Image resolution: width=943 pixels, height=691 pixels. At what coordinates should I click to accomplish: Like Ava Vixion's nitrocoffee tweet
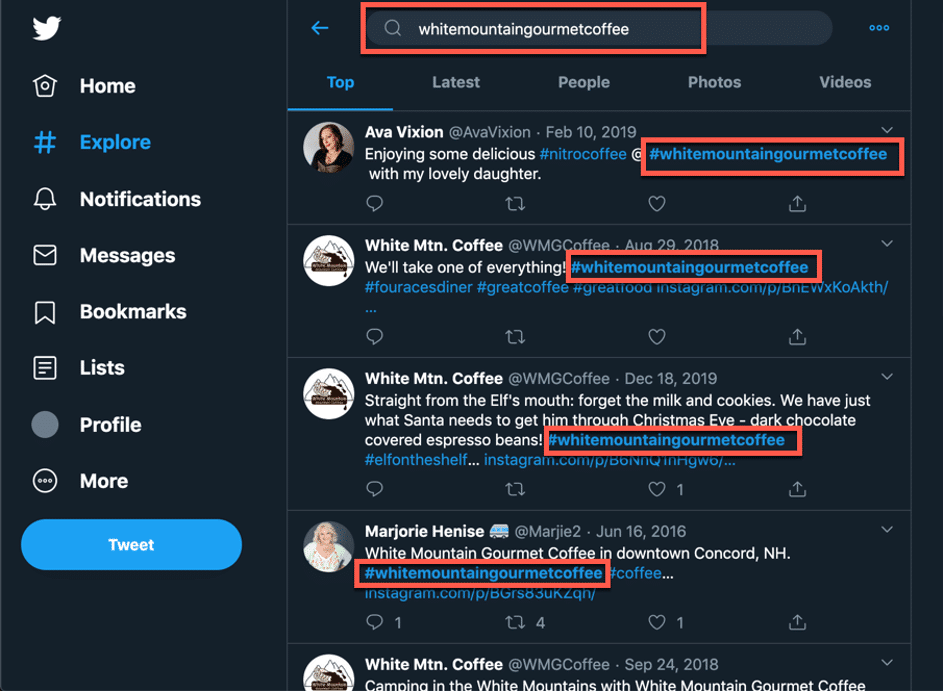click(x=657, y=204)
